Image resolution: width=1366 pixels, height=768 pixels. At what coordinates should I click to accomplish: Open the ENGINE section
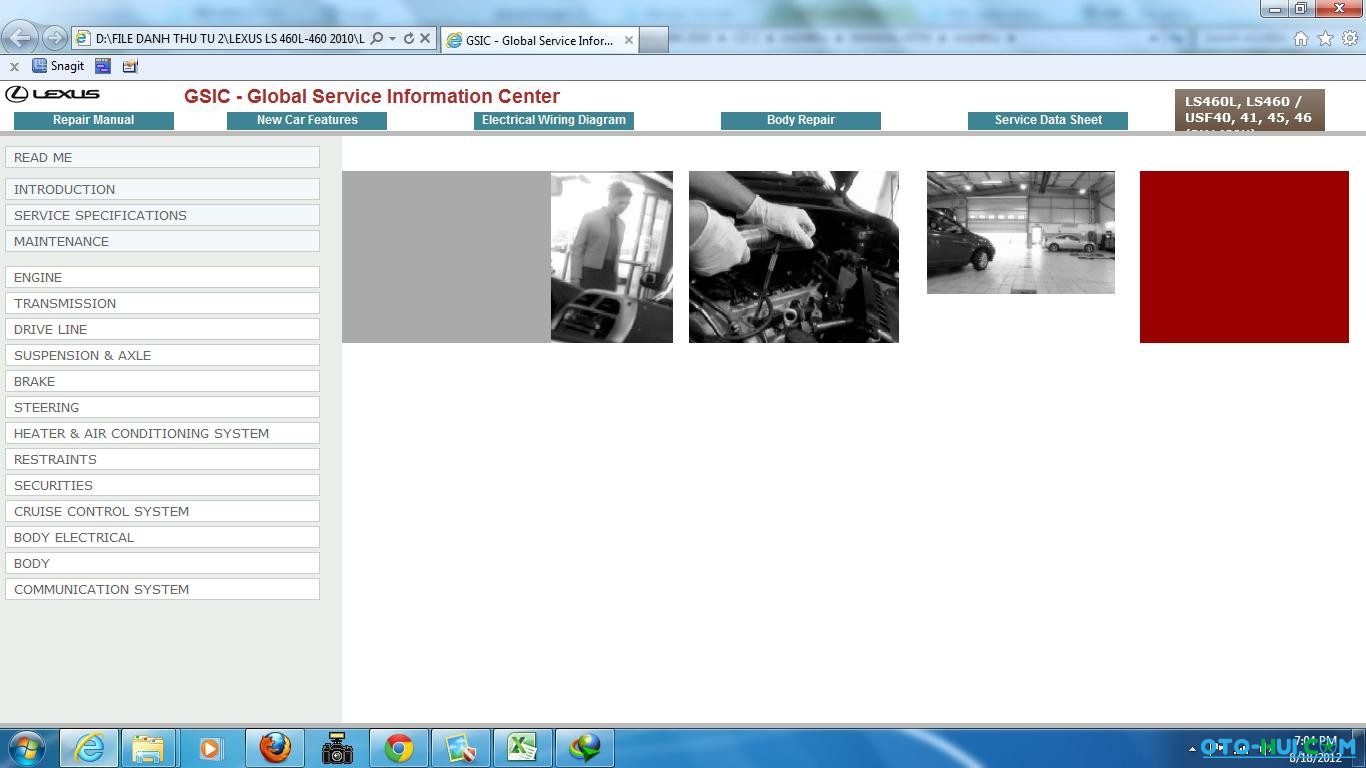click(x=162, y=277)
